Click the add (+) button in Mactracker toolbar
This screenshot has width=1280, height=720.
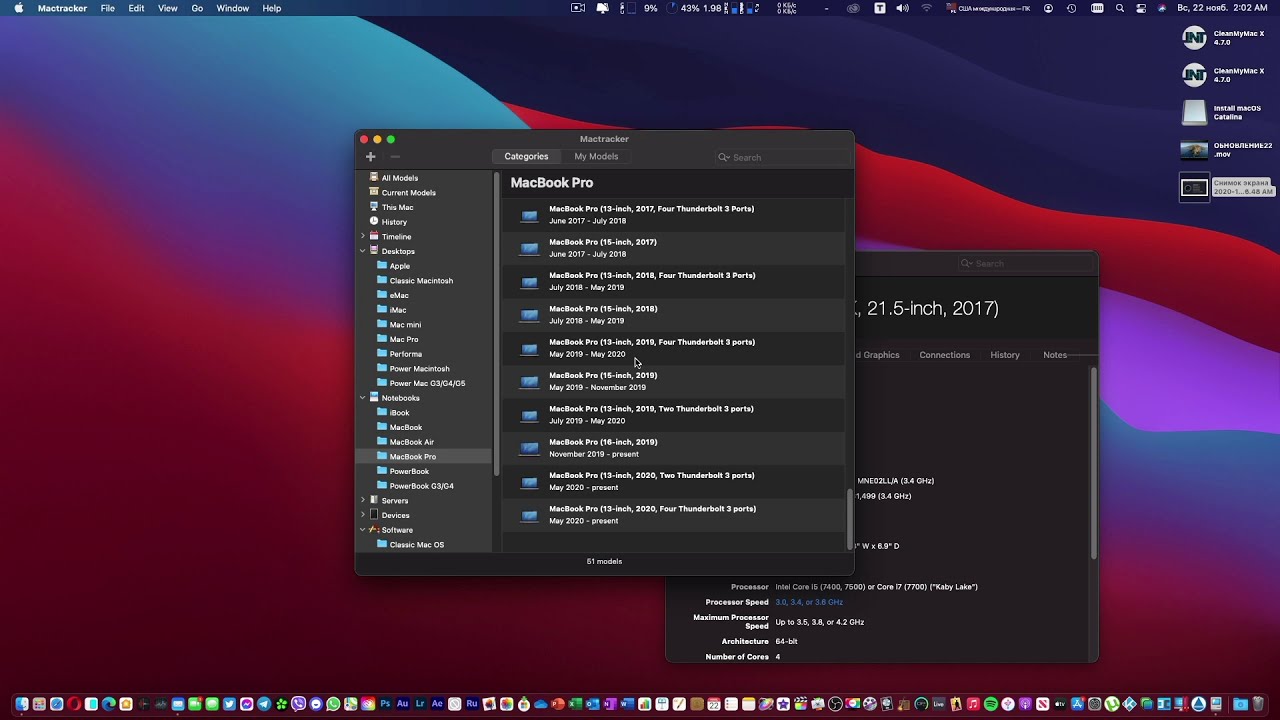point(370,157)
